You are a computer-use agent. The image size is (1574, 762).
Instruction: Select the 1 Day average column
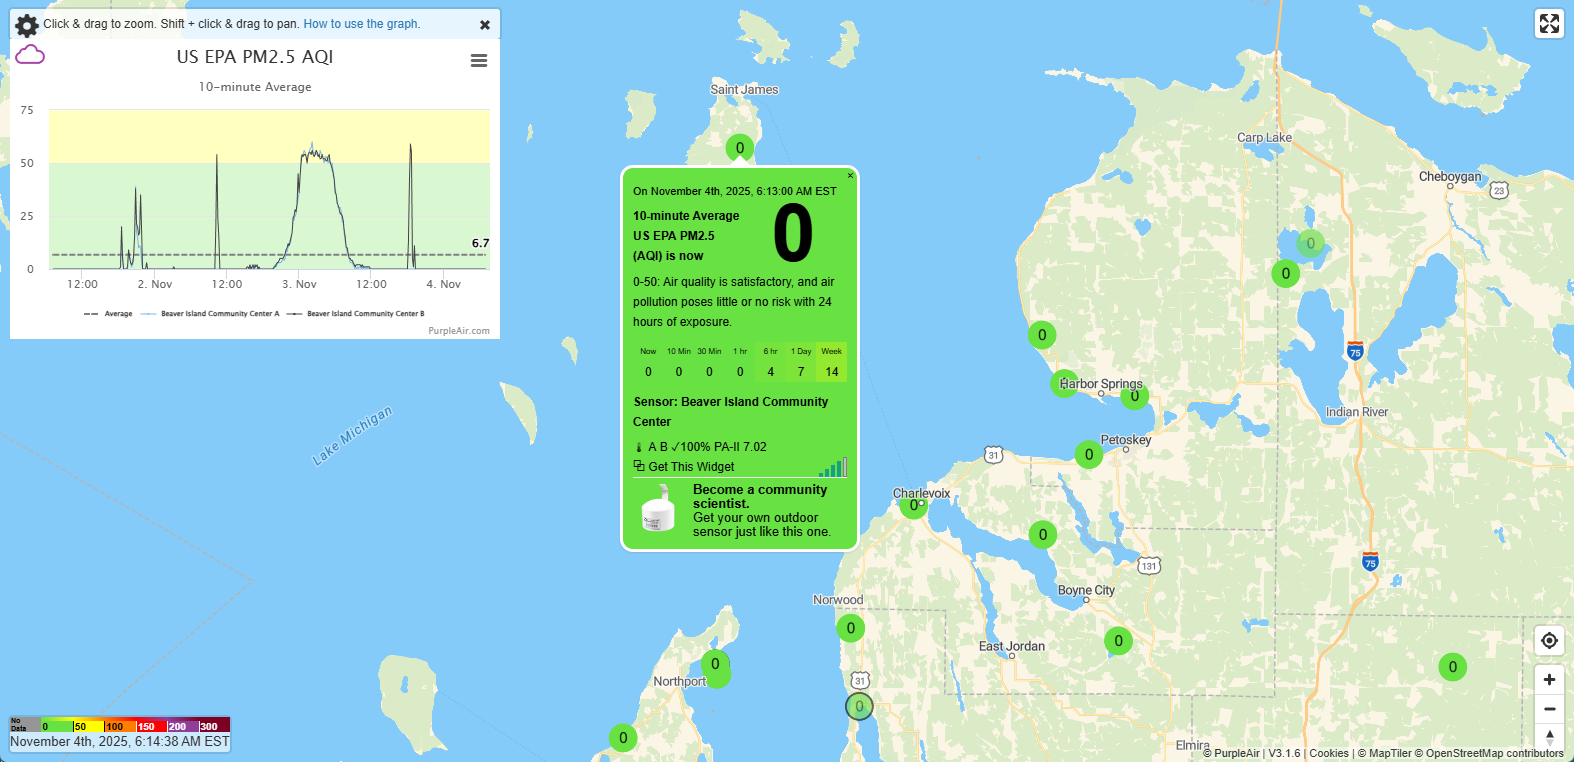pos(801,363)
